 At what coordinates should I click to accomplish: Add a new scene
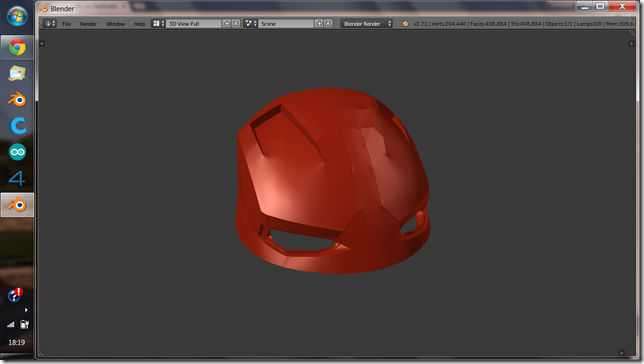tap(319, 24)
